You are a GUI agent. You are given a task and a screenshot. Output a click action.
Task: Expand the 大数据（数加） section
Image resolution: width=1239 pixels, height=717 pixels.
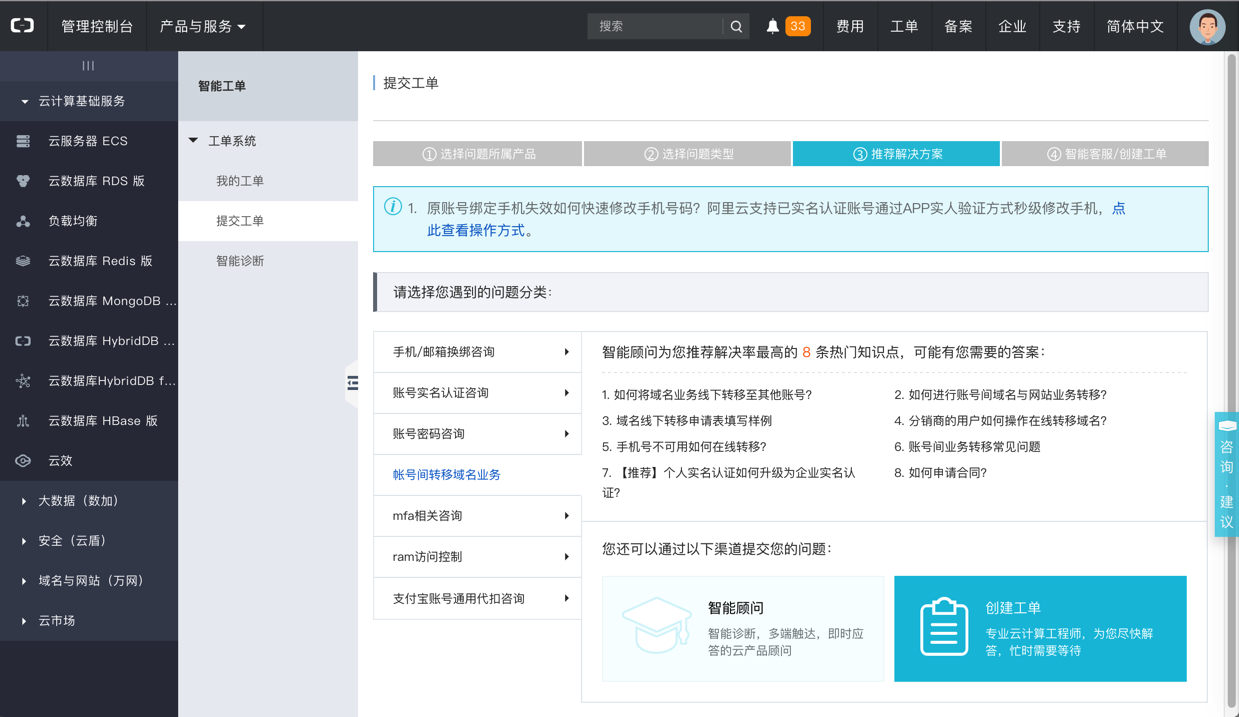pyautogui.click(x=89, y=501)
